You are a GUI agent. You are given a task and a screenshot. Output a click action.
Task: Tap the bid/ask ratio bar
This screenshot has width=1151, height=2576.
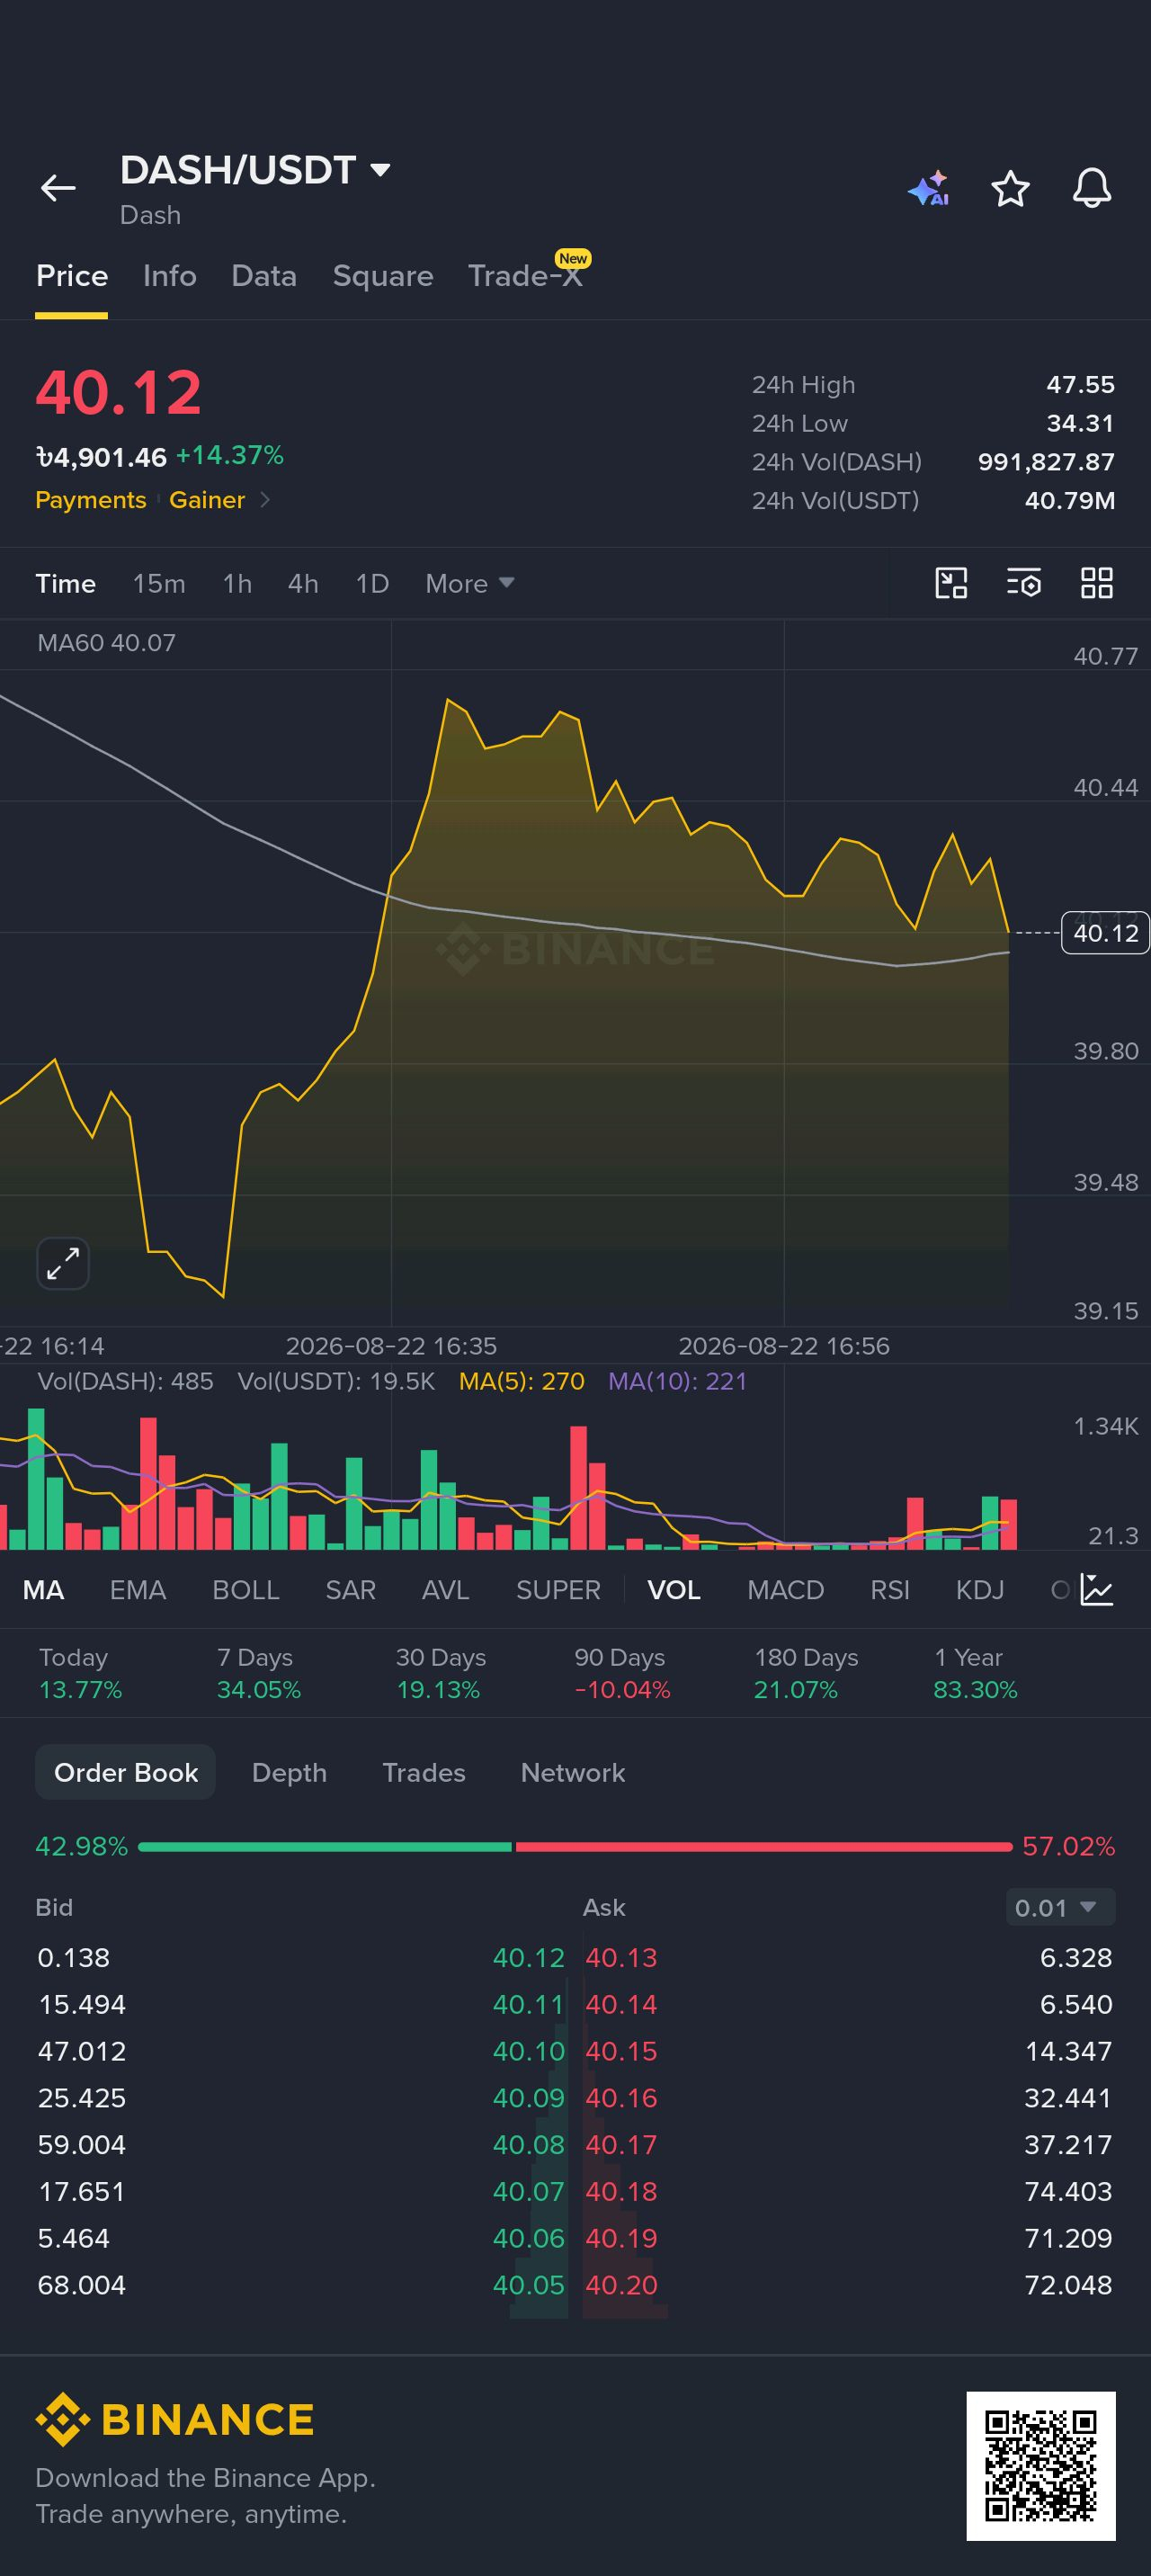[575, 1846]
